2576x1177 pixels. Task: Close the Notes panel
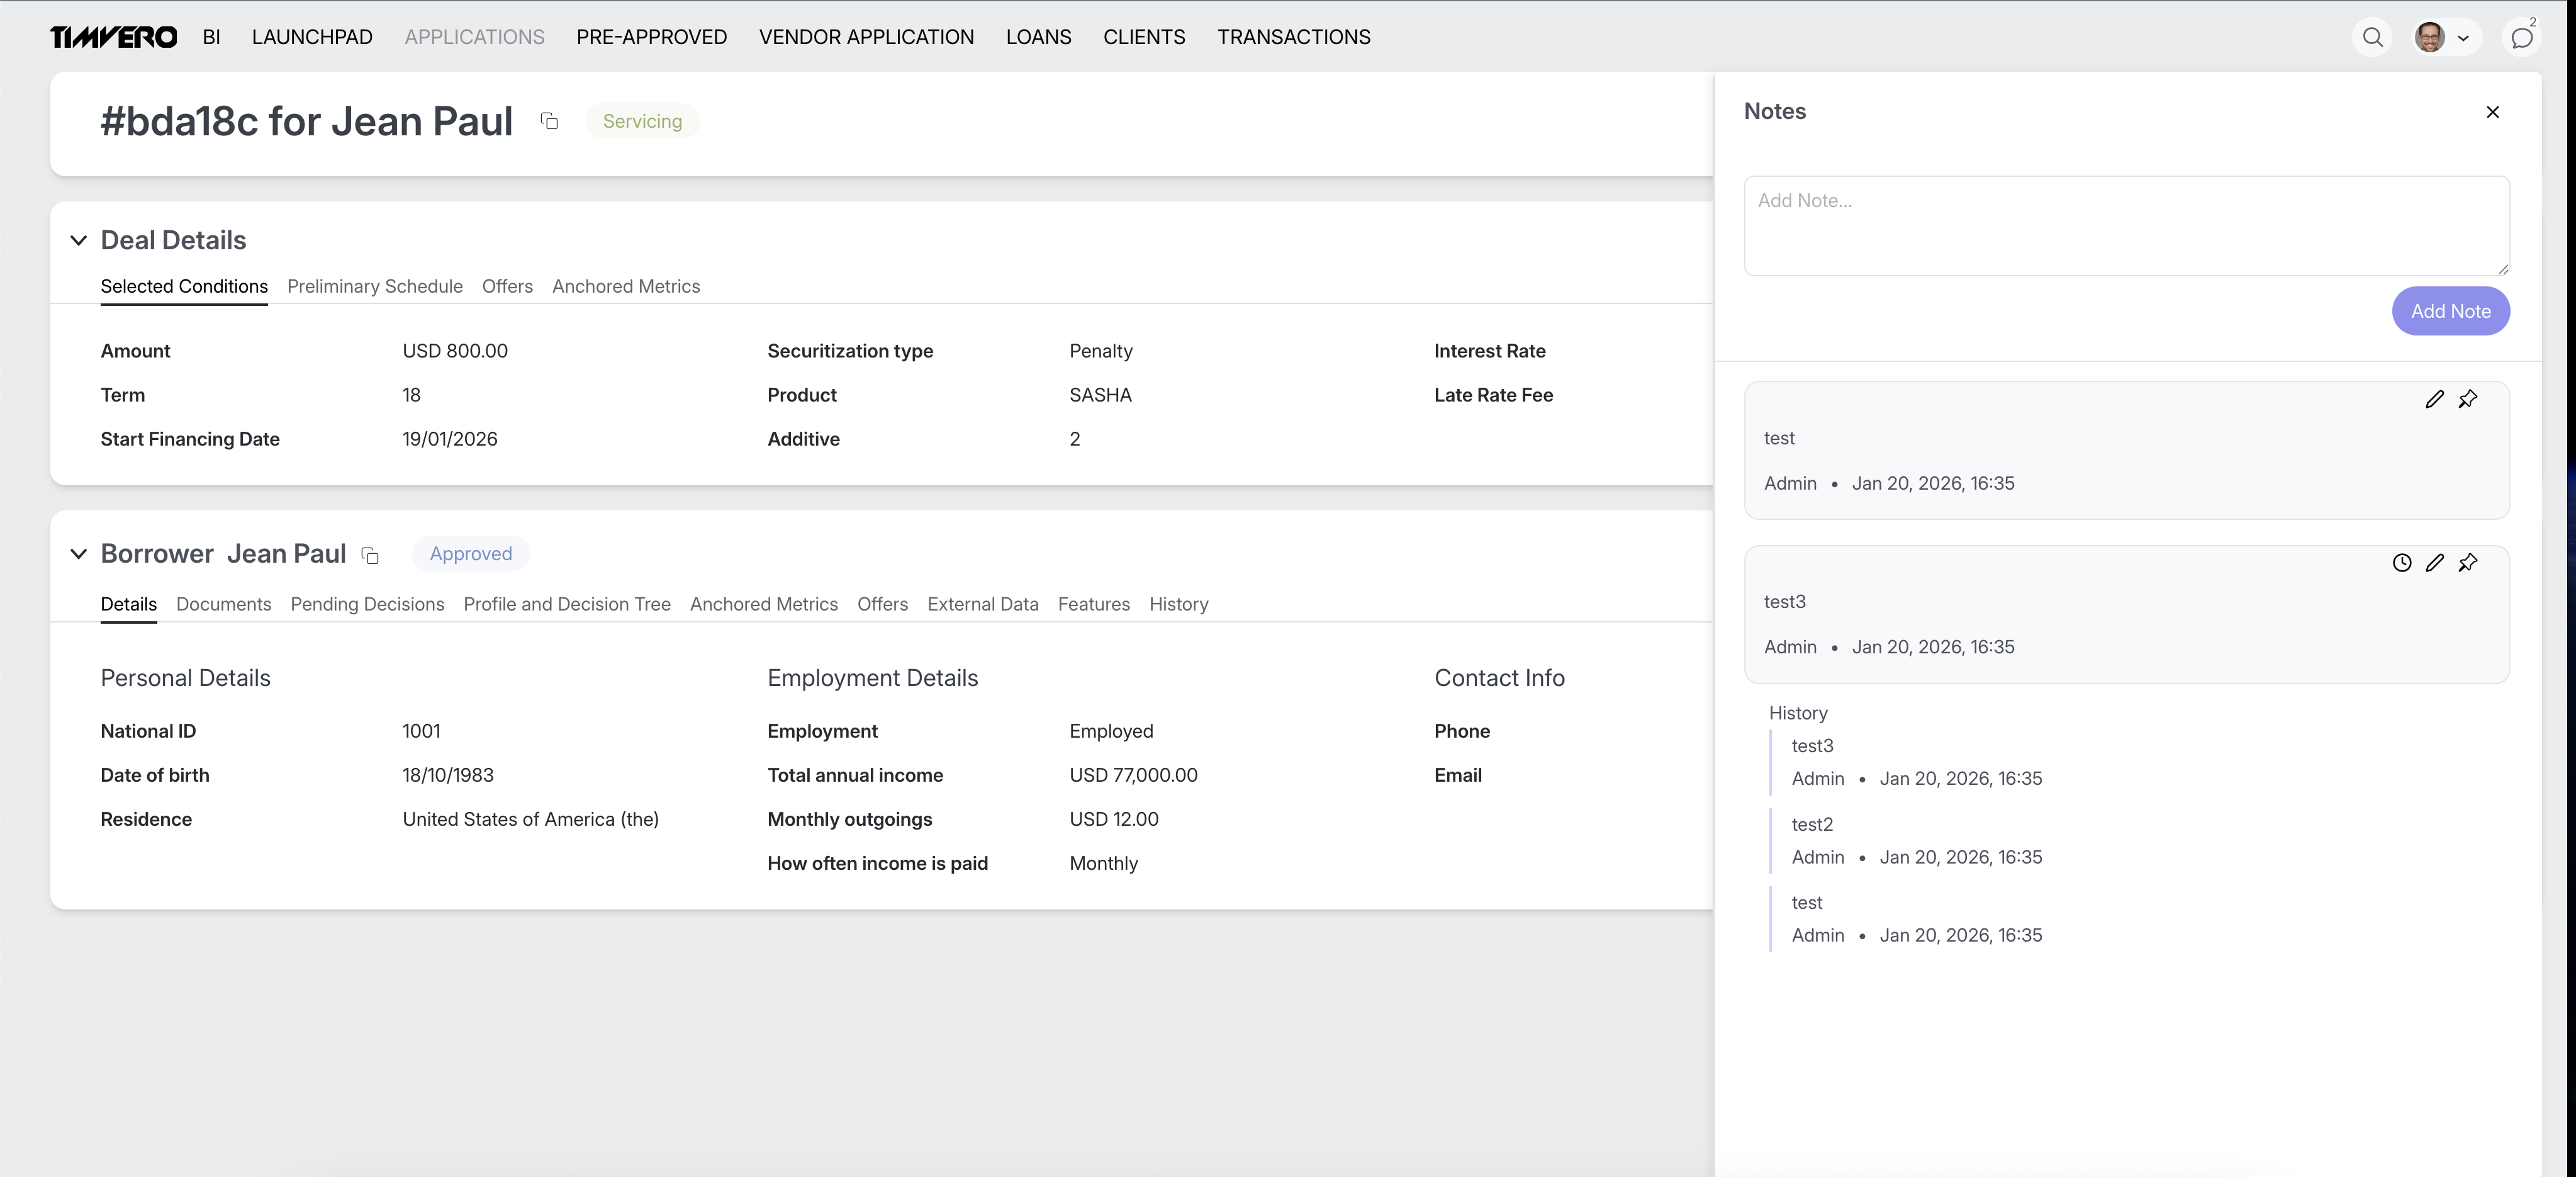click(2492, 112)
